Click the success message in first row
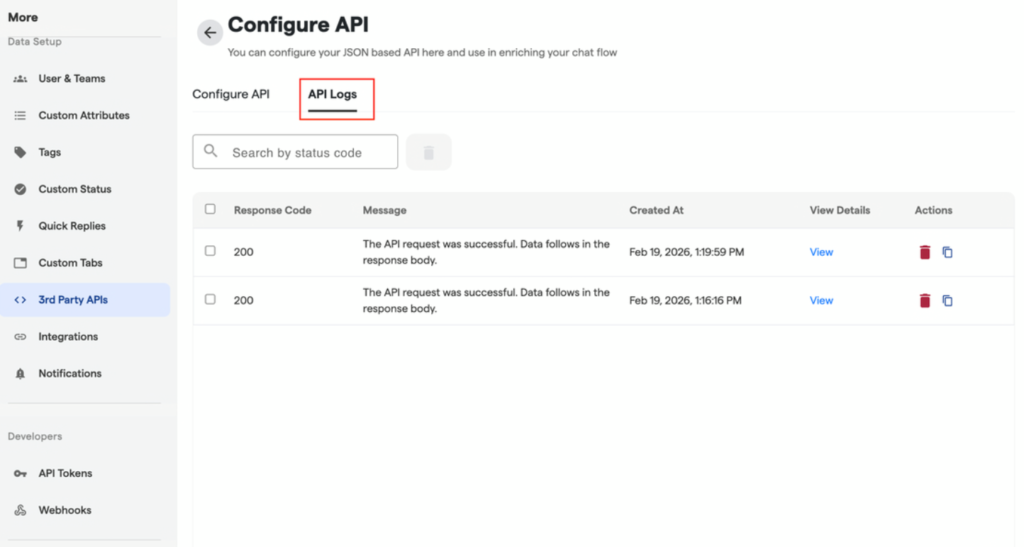 click(486, 252)
